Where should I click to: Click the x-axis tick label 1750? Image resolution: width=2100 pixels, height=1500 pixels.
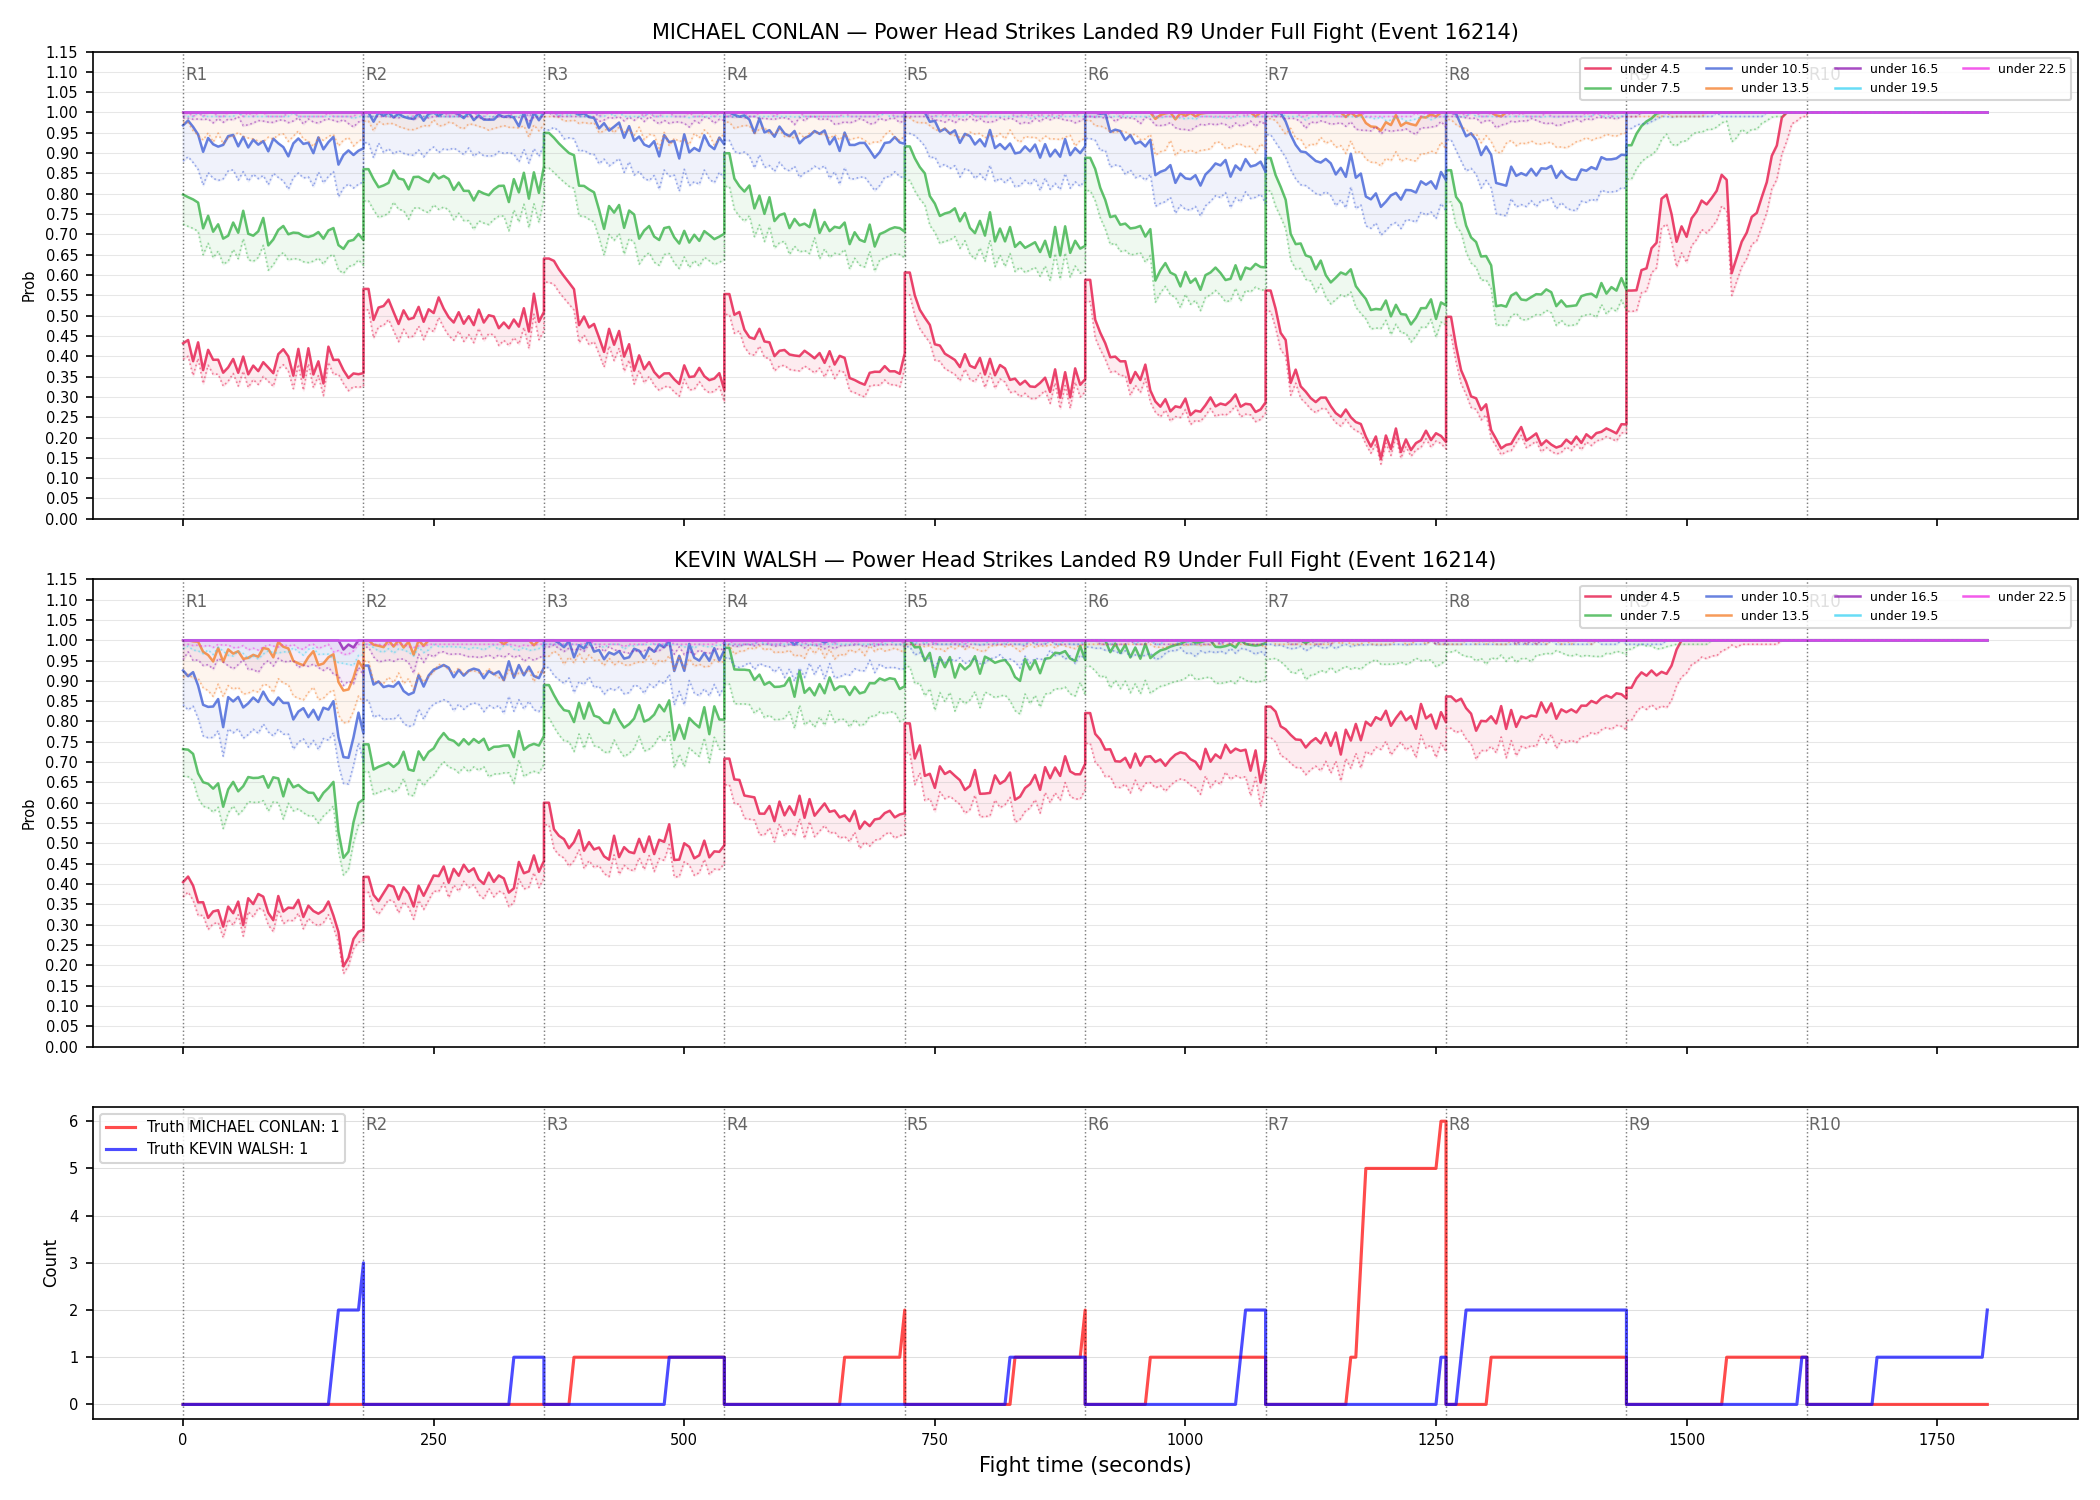click(1937, 1440)
